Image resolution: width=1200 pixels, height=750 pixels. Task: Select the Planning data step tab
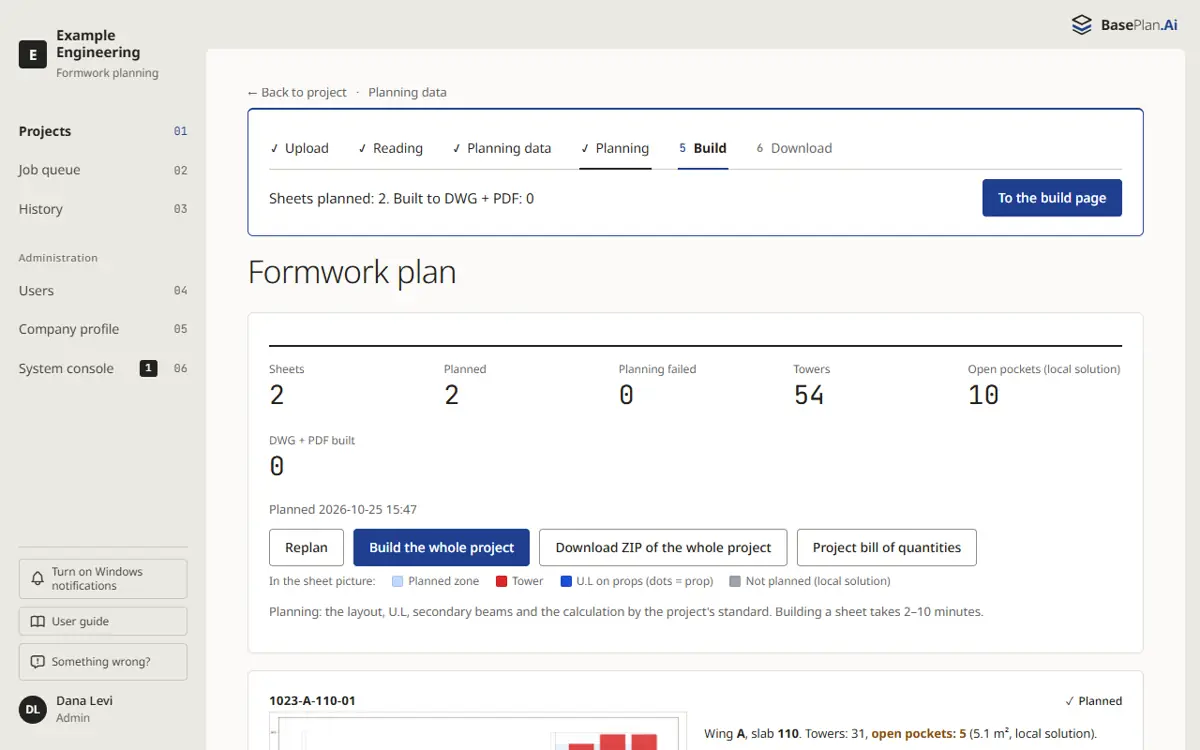tap(501, 148)
